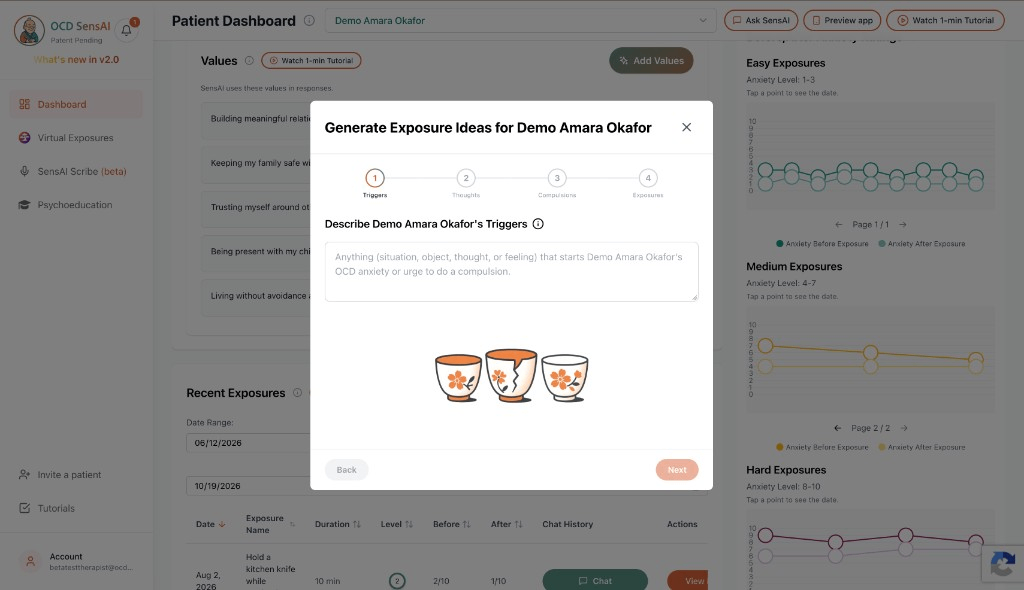
Task: Click Watch 1-min Tutorial in header
Action: point(945,21)
